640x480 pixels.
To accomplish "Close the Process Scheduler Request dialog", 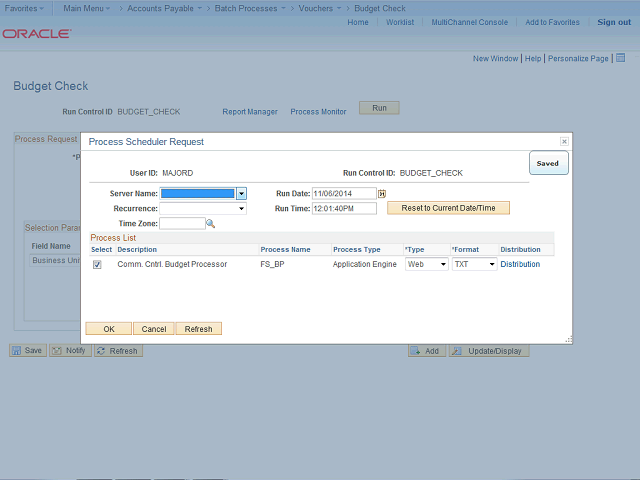I will click(564, 142).
